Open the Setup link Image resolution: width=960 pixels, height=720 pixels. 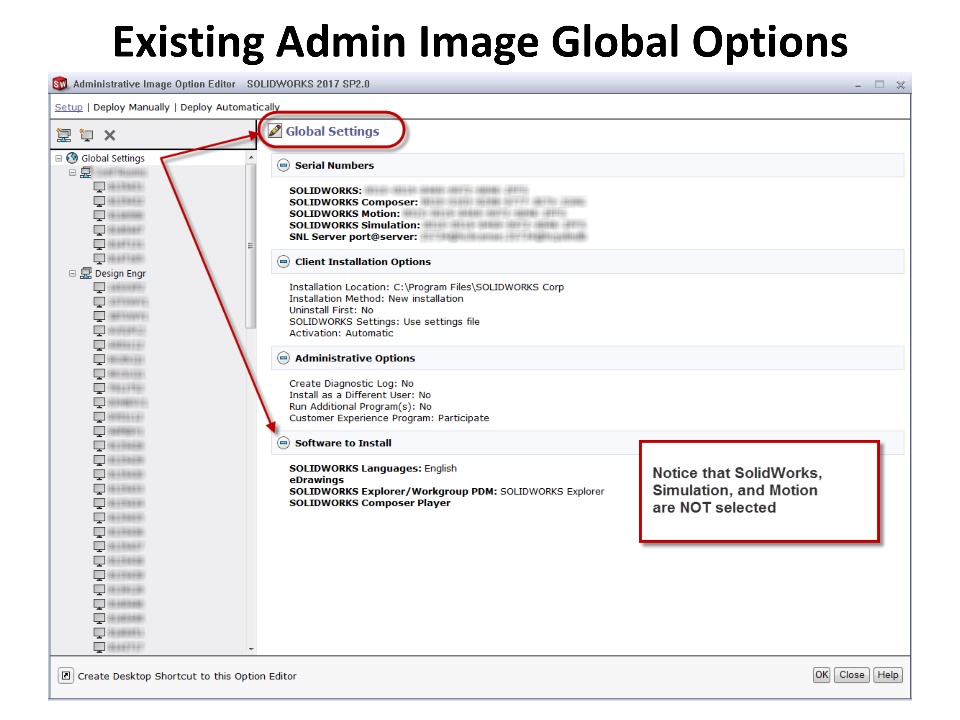[x=69, y=107]
